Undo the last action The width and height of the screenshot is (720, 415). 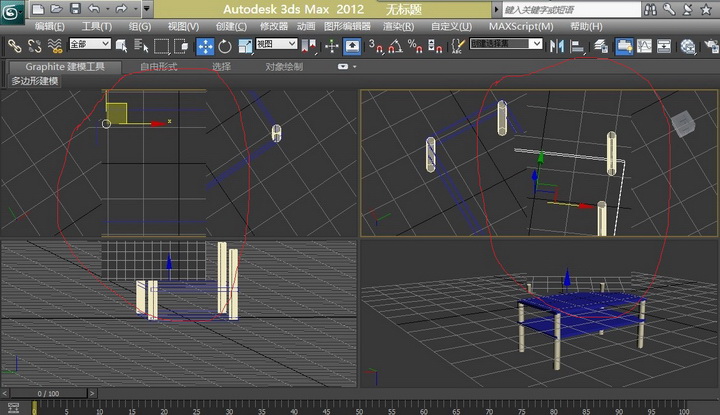pyautogui.click(x=94, y=9)
